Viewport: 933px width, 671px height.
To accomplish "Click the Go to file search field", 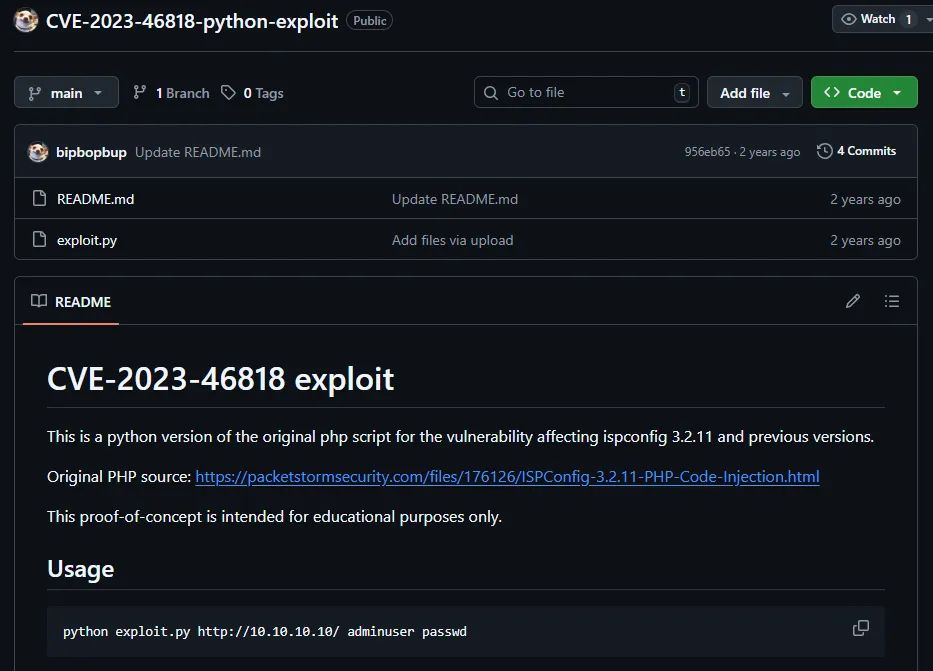I will 586,92.
